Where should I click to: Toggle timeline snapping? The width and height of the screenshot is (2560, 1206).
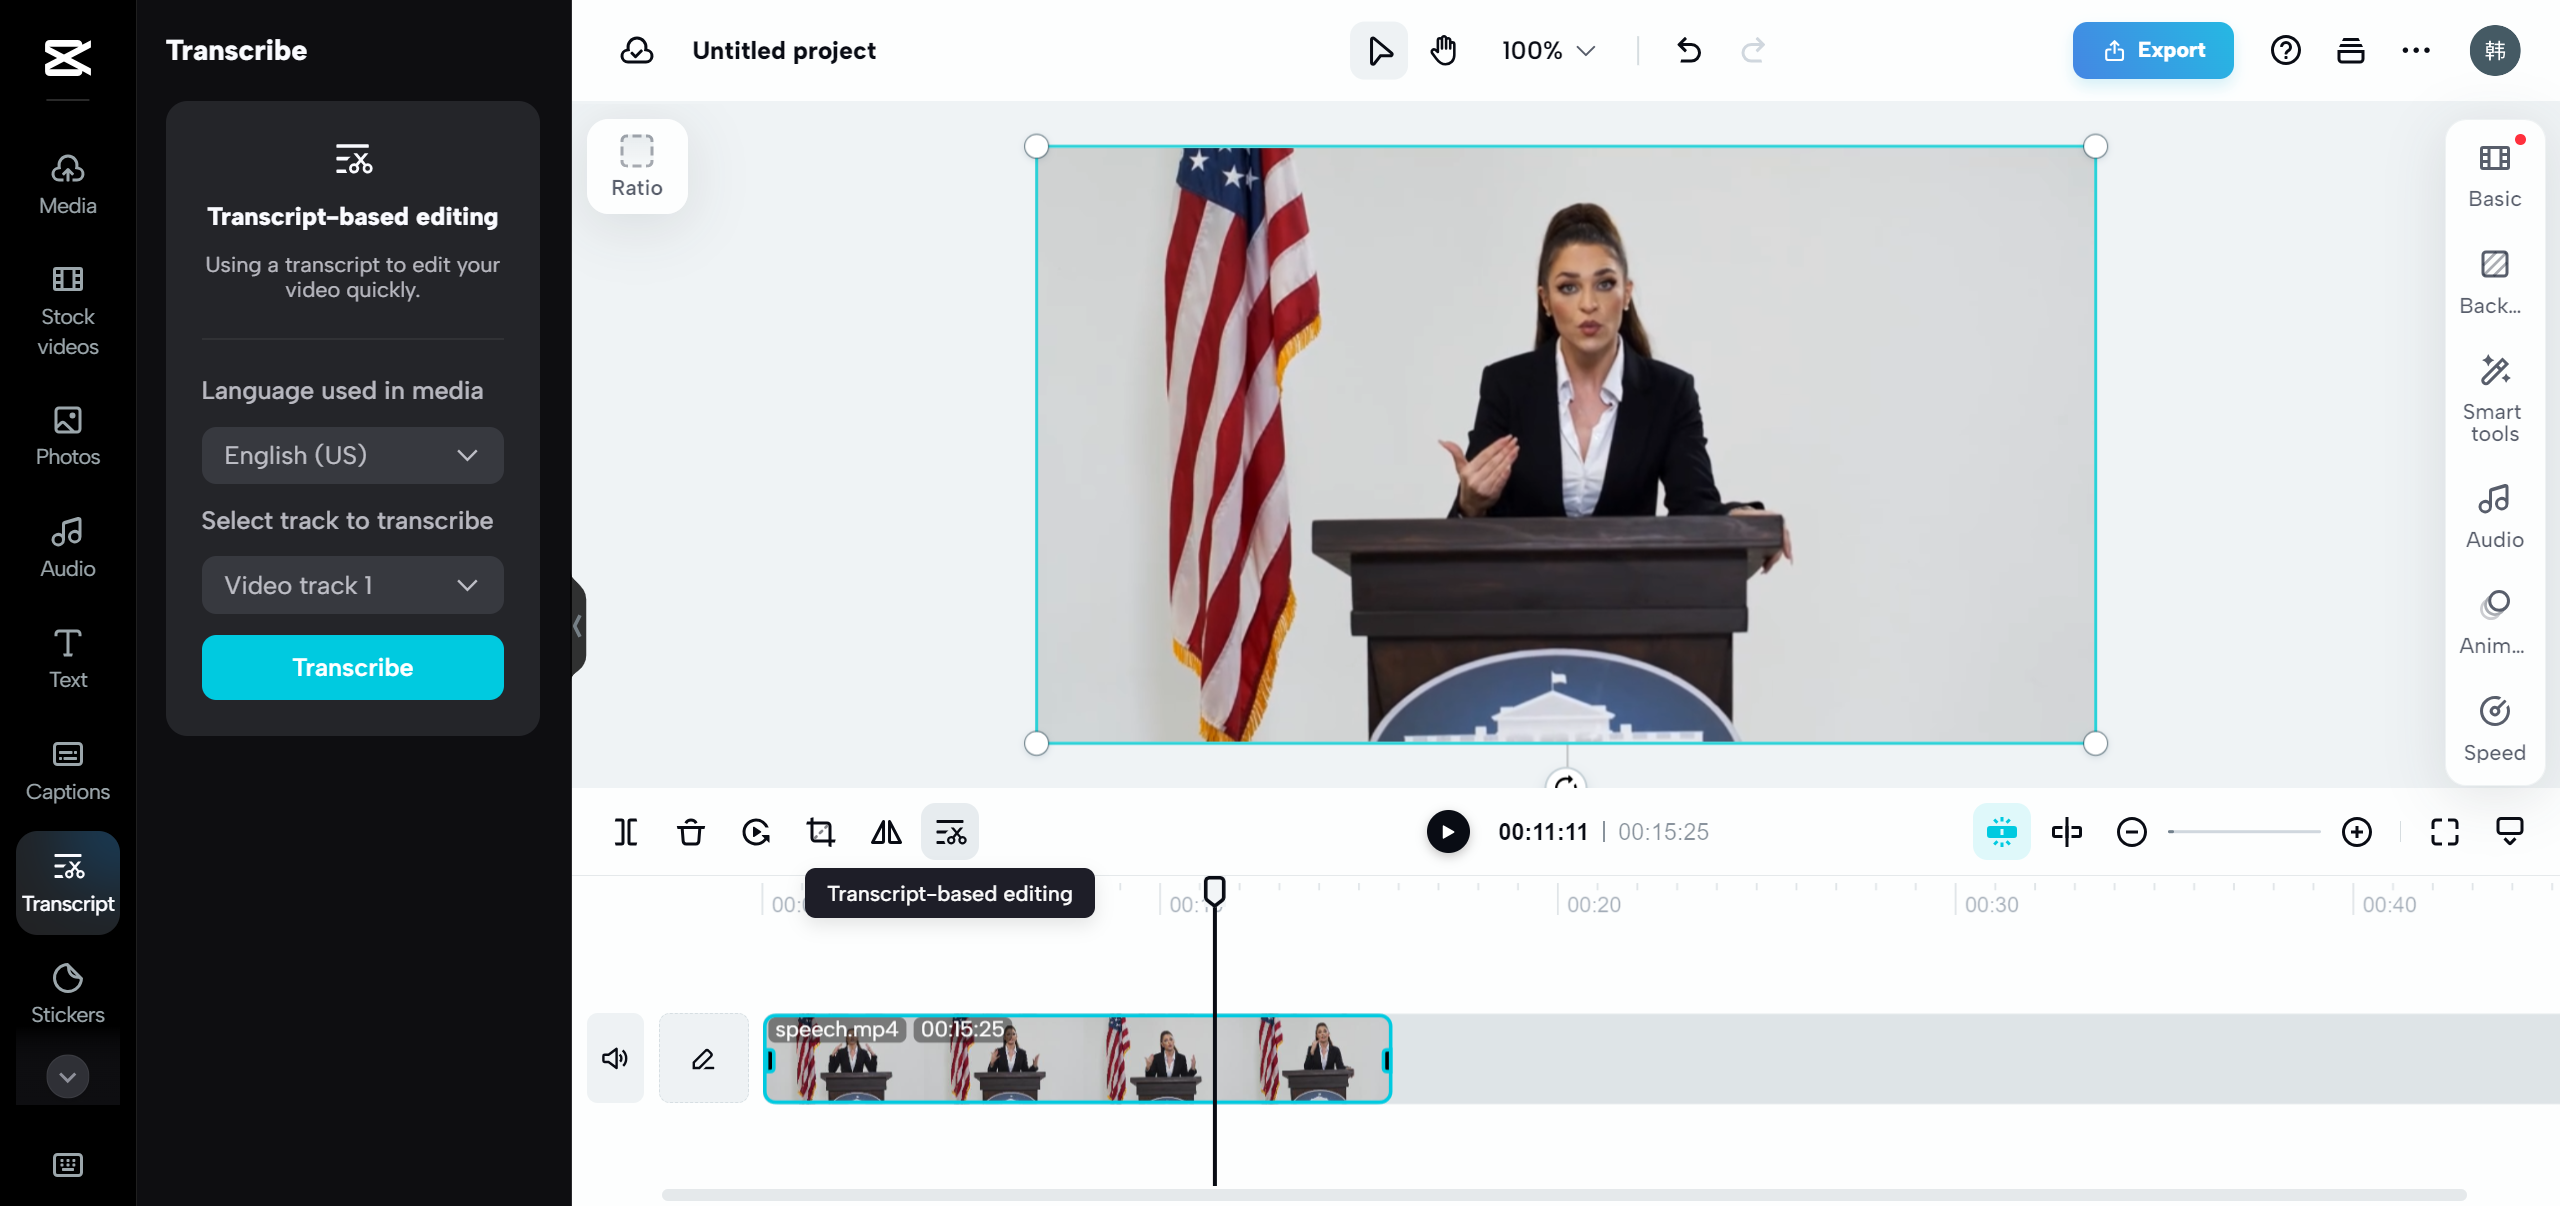(2001, 831)
